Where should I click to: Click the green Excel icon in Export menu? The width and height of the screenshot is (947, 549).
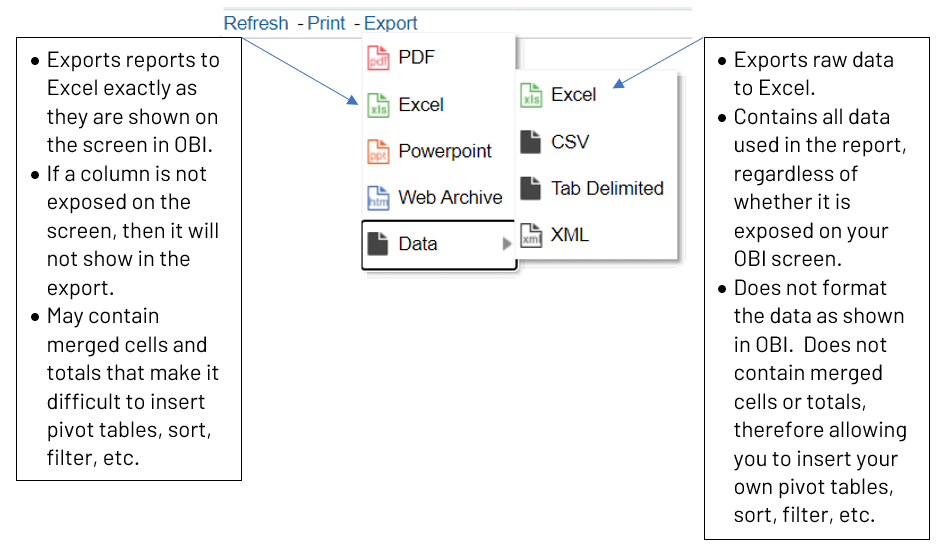(x=378, y=105)
